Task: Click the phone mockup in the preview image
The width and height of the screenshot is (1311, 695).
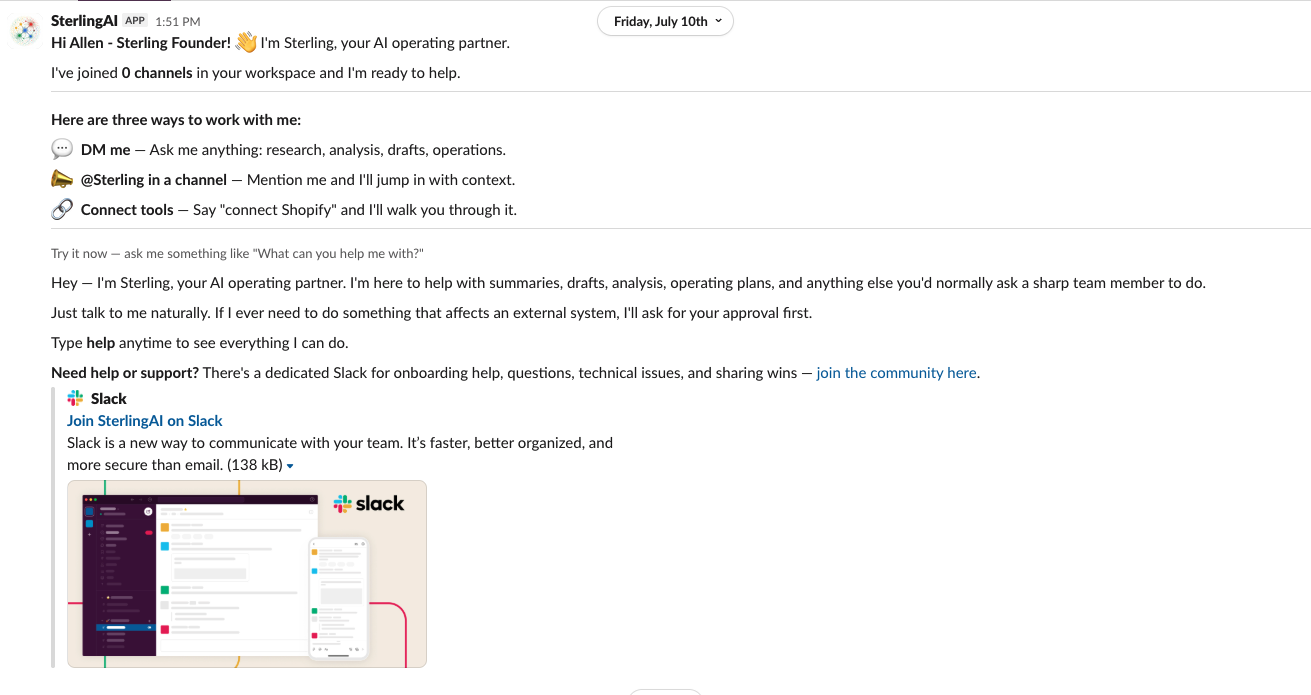Action: 339,599
